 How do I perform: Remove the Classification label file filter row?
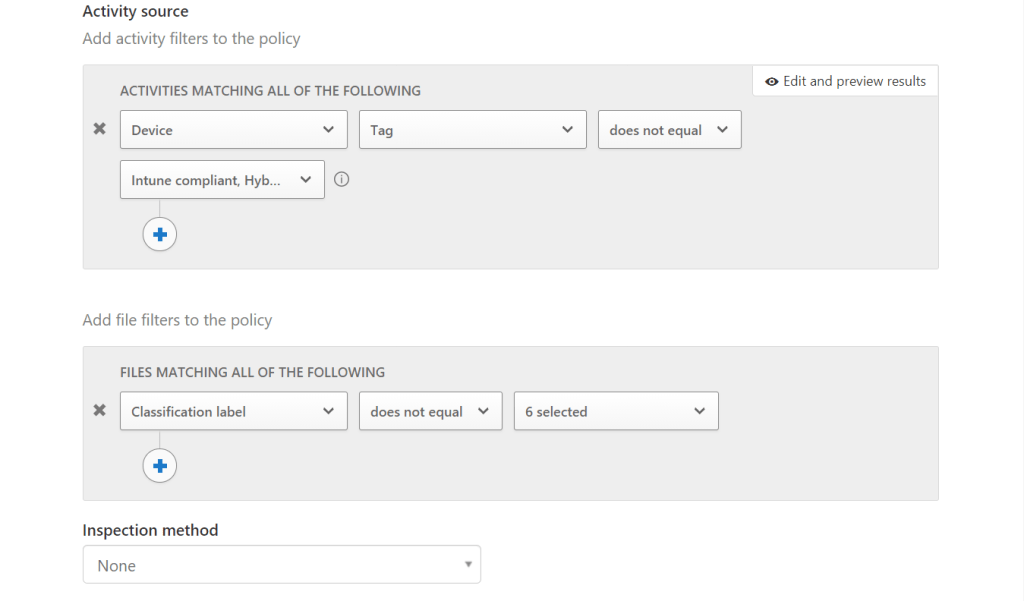point(99,410)
